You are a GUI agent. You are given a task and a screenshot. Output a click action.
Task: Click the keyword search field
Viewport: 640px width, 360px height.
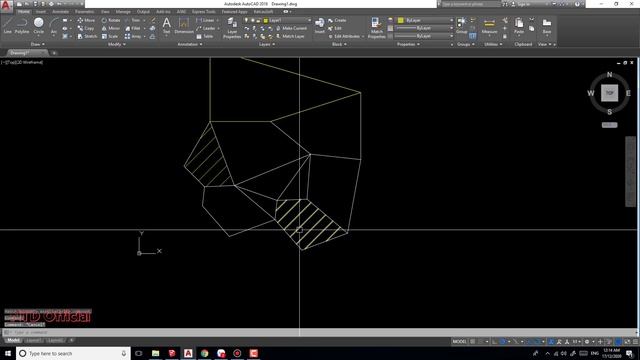470,4
